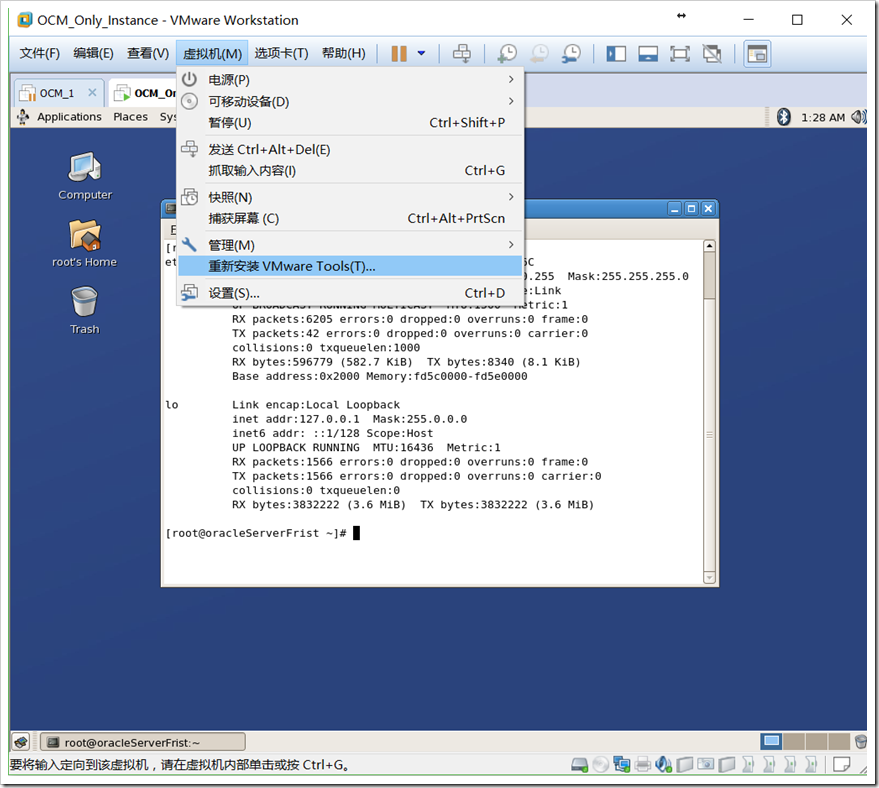Enter full screen mode via toolbar icon

680,54
